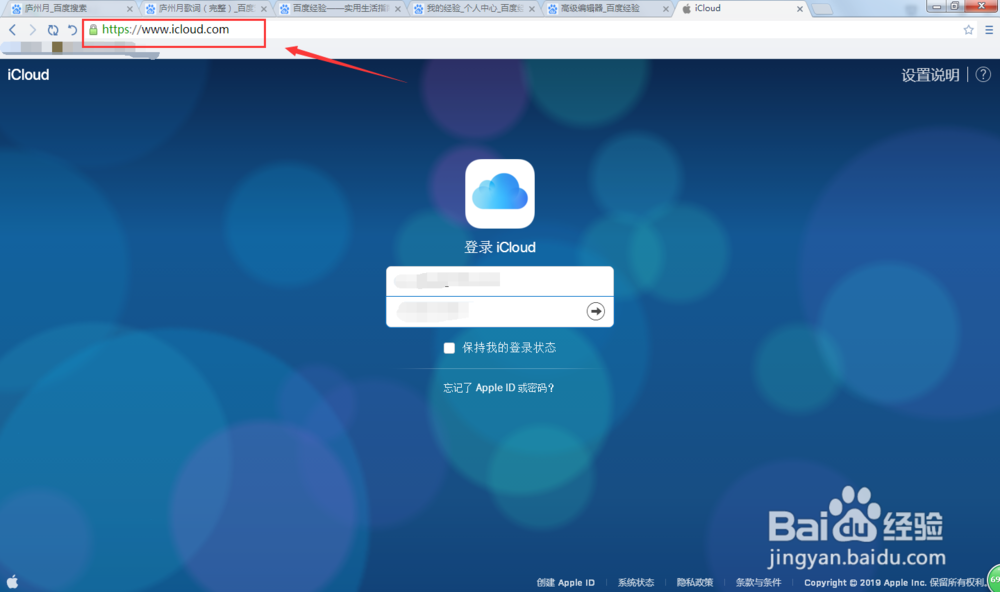Switch to the 庐州月_百度搜索 tab
Screen dimensions: 1000x592
pos(69,9)
